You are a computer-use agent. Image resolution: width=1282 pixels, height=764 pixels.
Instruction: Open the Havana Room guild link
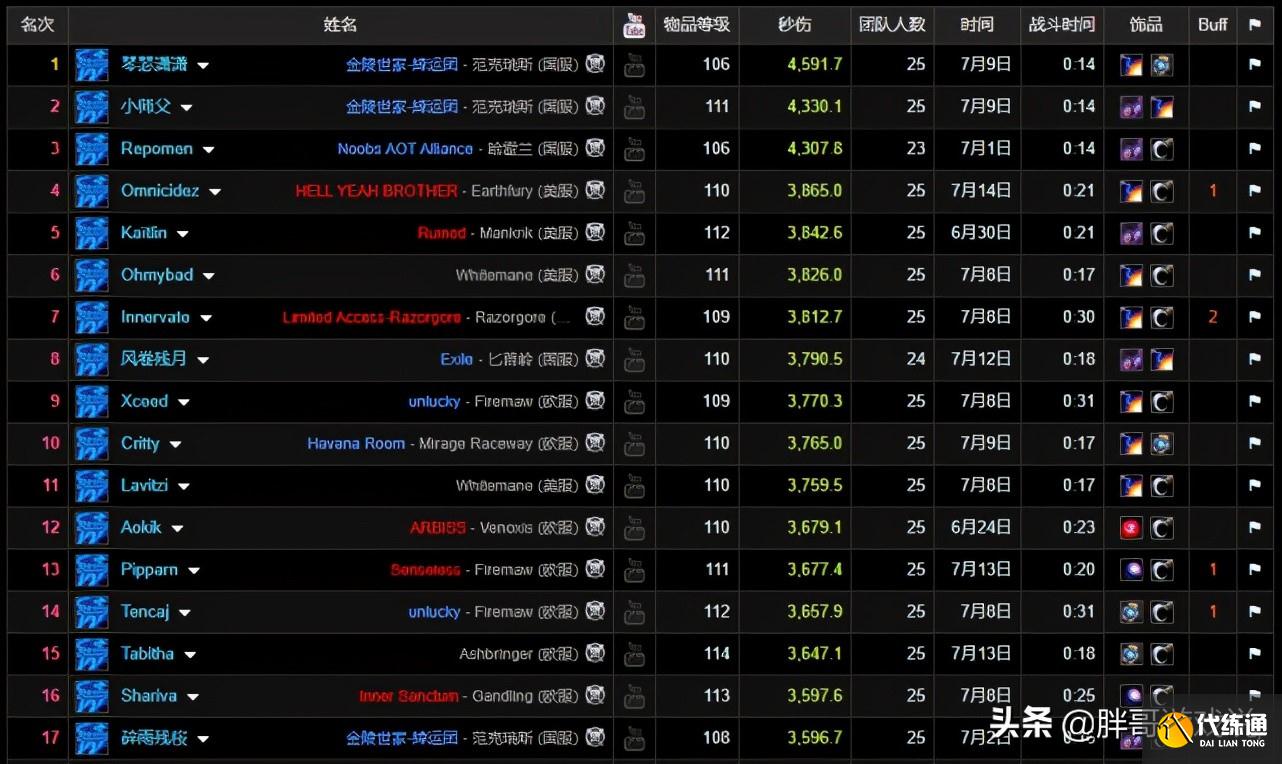pyautogui.click(x=356, y=443)
